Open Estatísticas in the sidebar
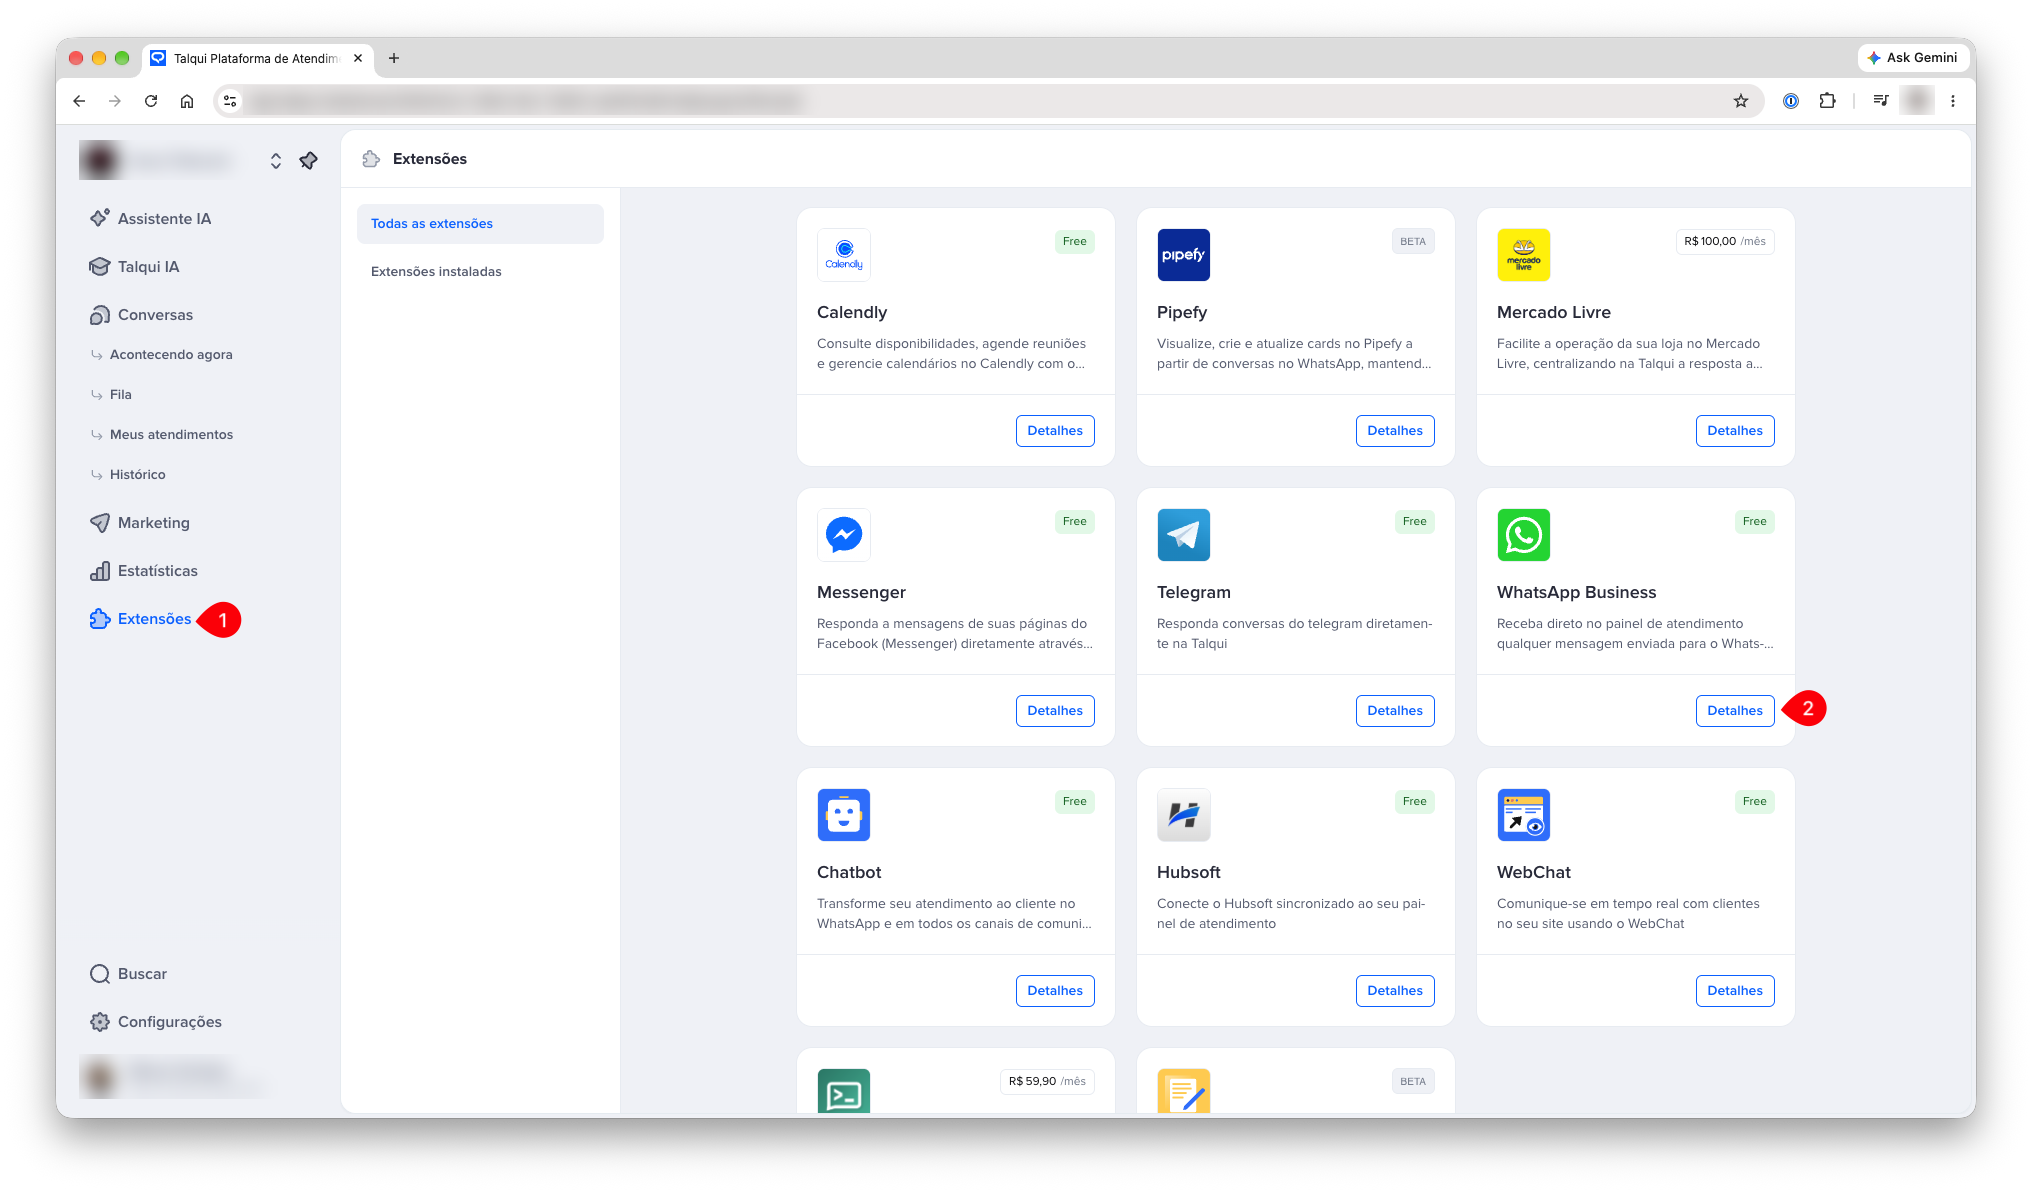Viewport: 2032px width, 1192px height. pyautogui.click(x=143, y=570)
